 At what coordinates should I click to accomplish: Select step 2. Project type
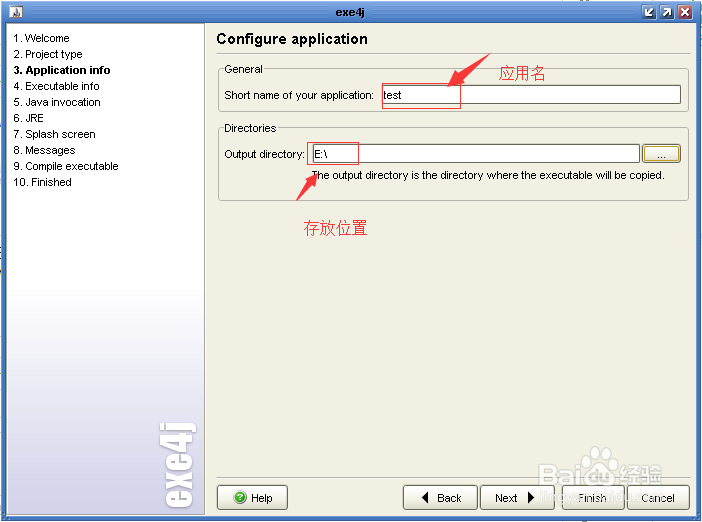click(x=48, y=54)
